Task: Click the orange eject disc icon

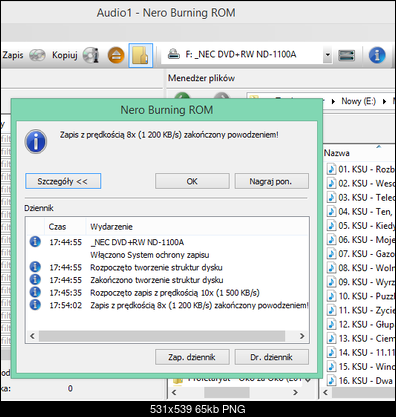Action: point(116,55)
